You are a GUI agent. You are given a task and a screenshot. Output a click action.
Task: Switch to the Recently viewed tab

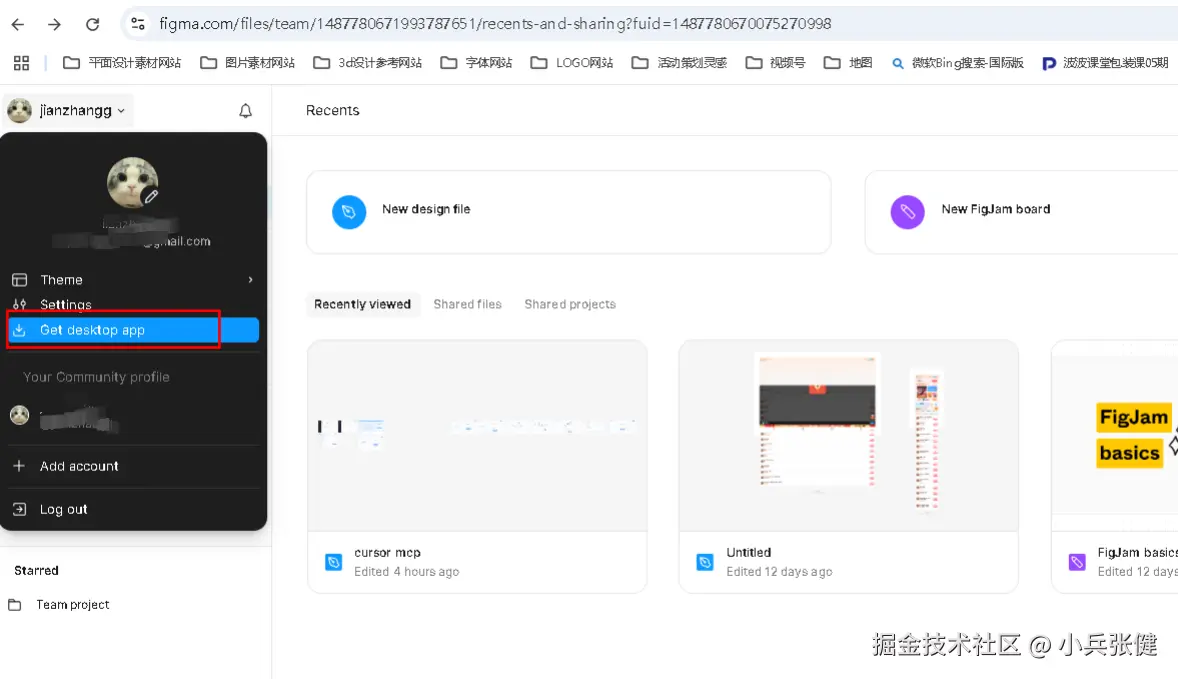[x=363, y=304]
